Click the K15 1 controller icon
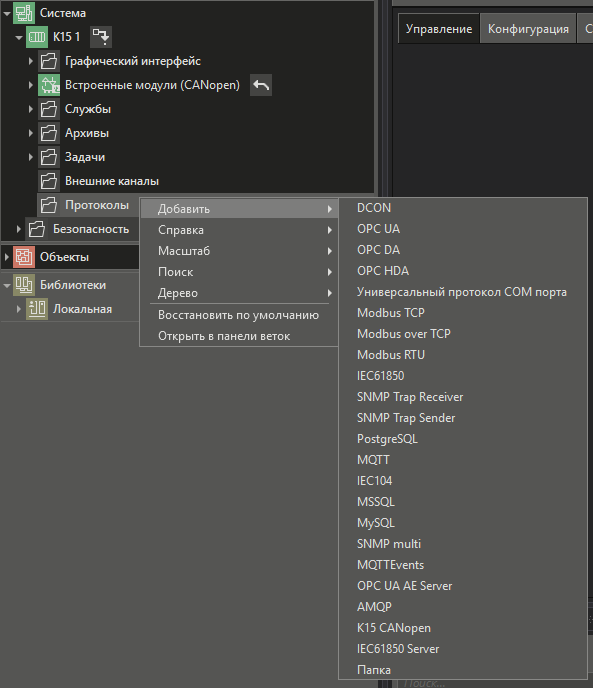This screenshot has width=593, height=688. 37,37
